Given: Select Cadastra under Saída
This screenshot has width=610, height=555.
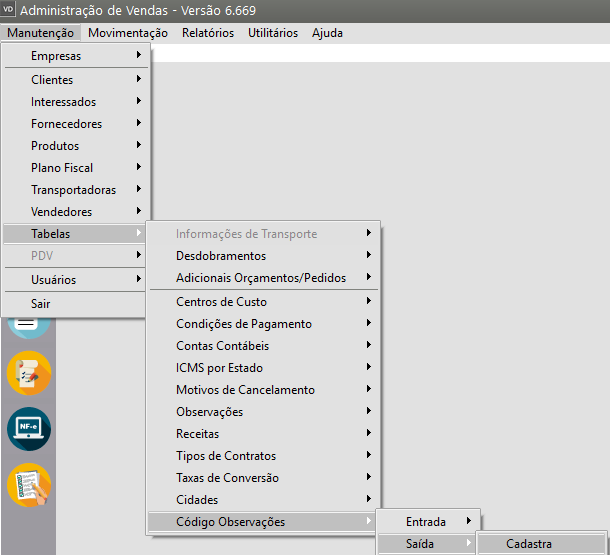Looking at the screenshot, I should coord(529,544).
